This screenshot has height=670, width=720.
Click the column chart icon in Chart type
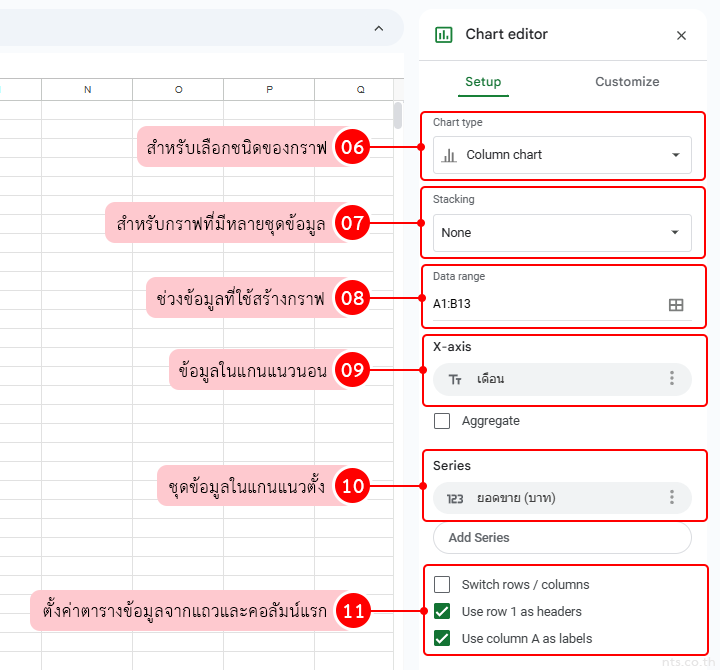pyautogui.click(x=450, y=155)
